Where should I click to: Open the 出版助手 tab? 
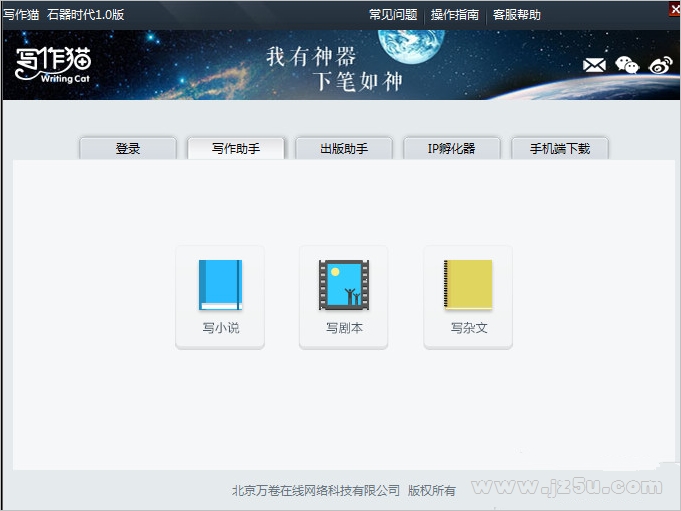(344, 148)
